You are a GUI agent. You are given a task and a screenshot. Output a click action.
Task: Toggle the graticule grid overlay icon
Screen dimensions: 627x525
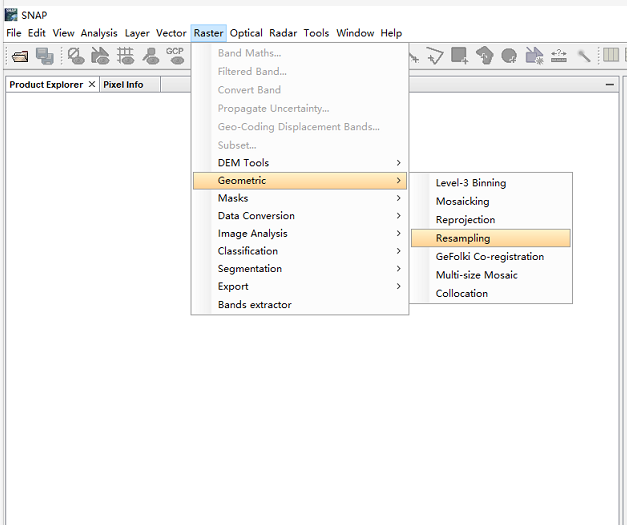[x=125, y=56]
